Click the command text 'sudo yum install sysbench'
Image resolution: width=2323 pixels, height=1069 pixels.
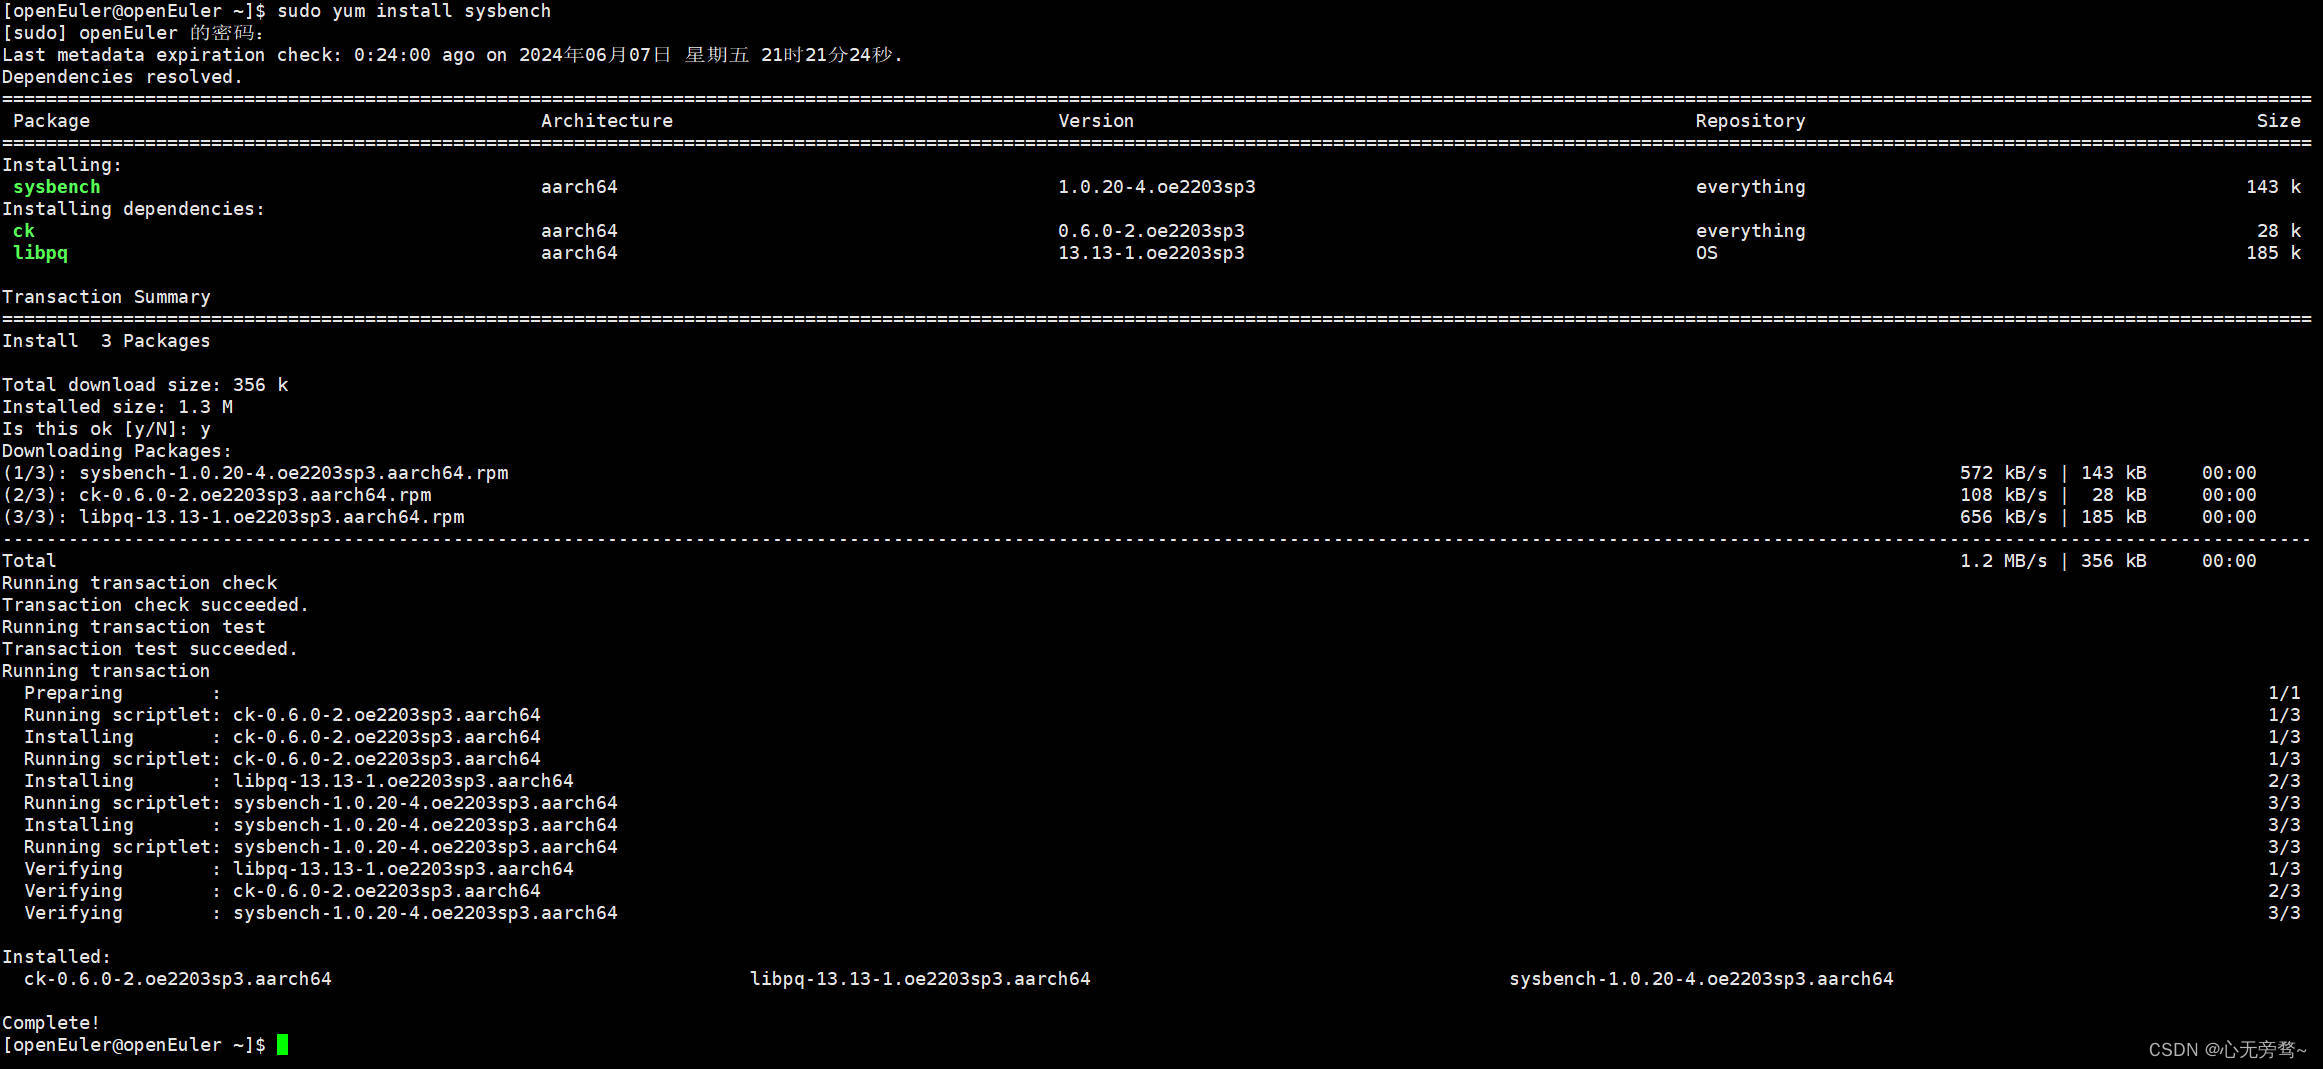tap(414, 11)
